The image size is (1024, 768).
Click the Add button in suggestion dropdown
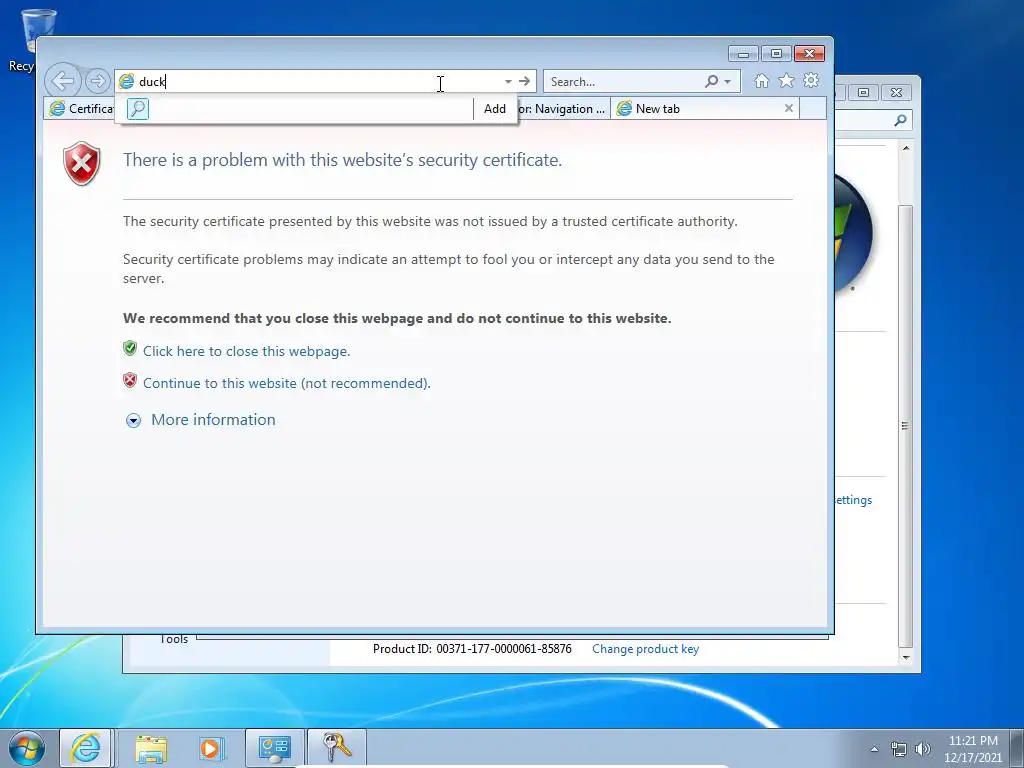click(x=494, y=109)
